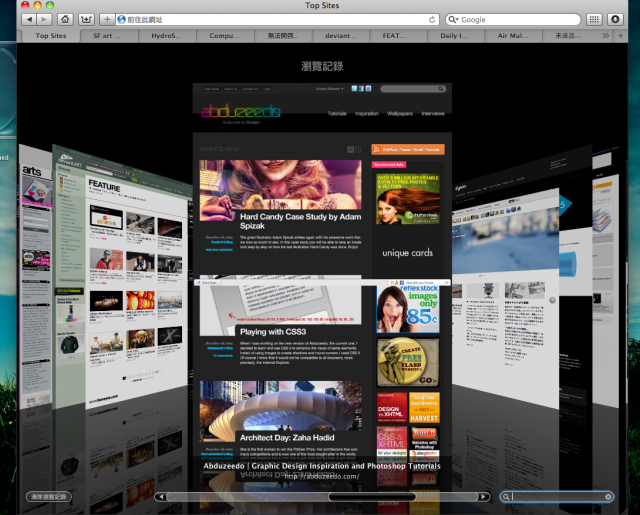Go forward with the toolbar forward arrow
Image resolution: width=640 pixels, height=515 pixels.
(44, 19)
